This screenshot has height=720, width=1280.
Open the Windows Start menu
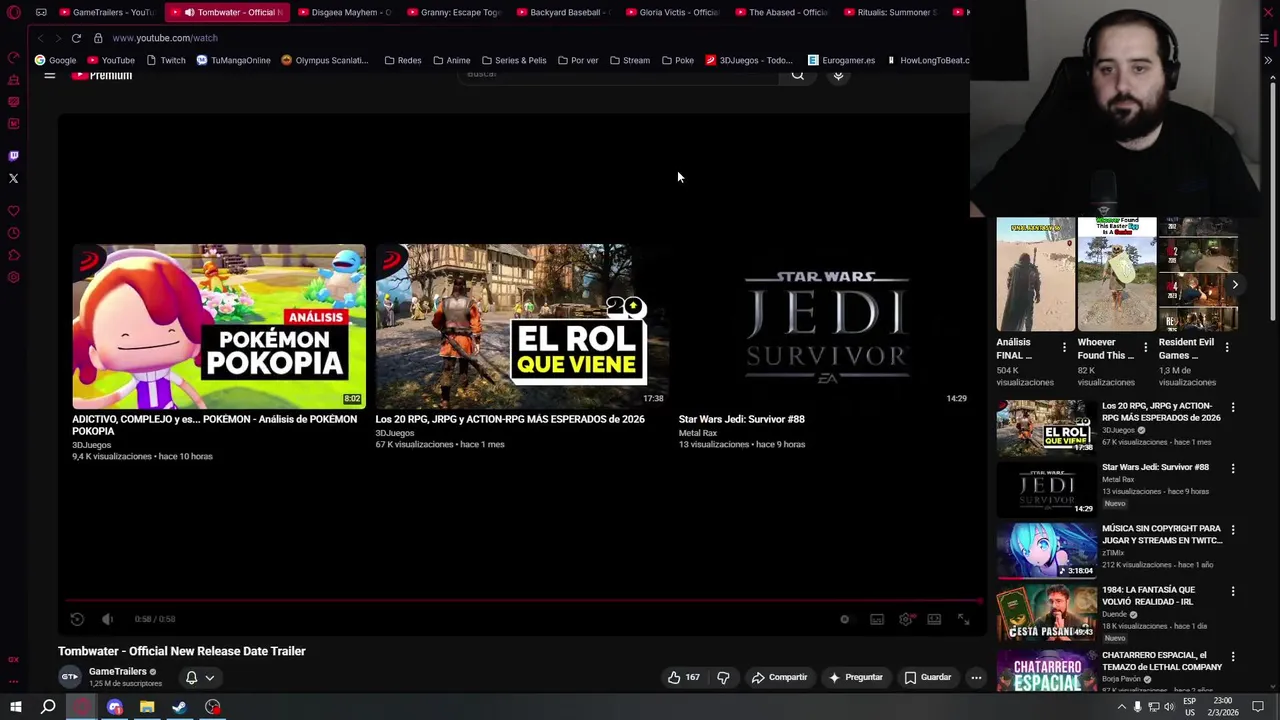(15, 707)
